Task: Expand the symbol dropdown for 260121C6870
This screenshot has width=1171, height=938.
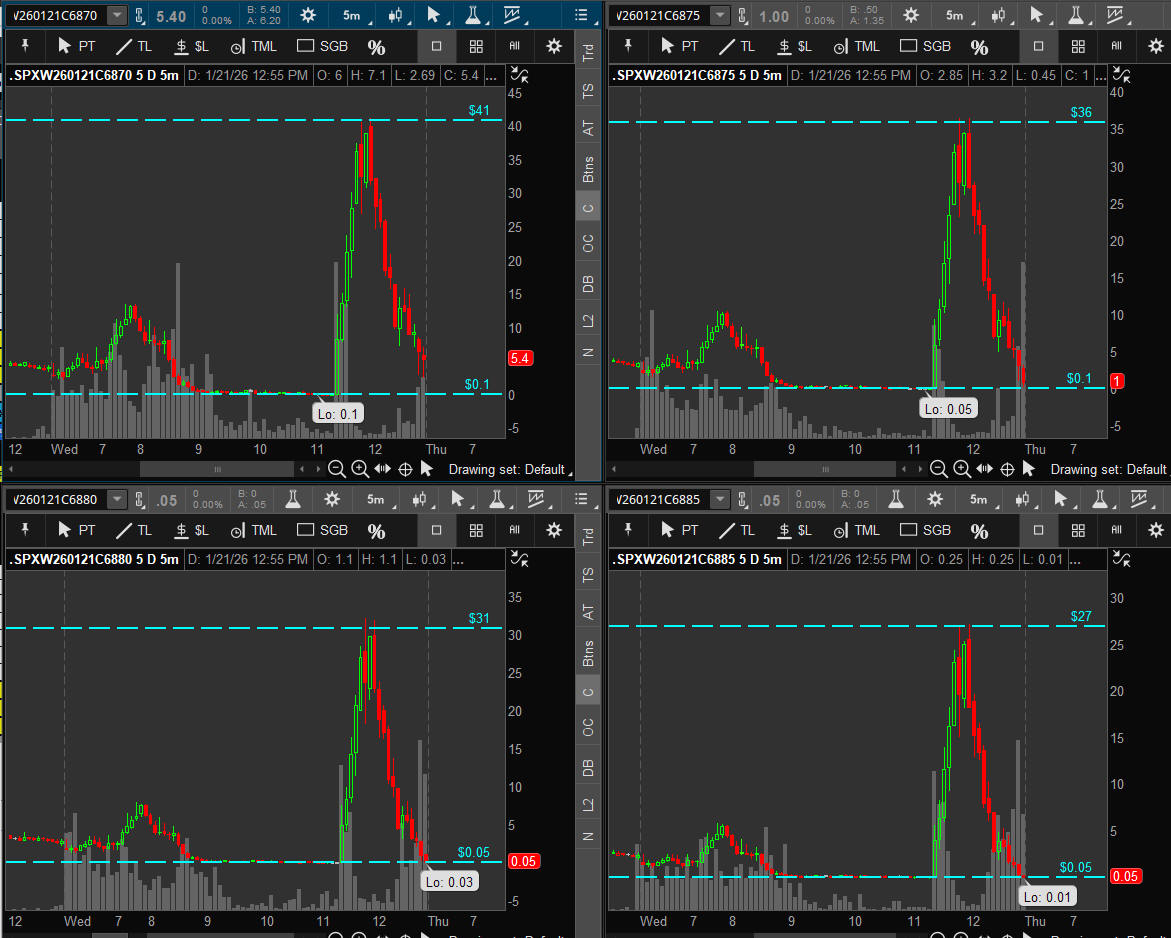Action: pos(117,15)
